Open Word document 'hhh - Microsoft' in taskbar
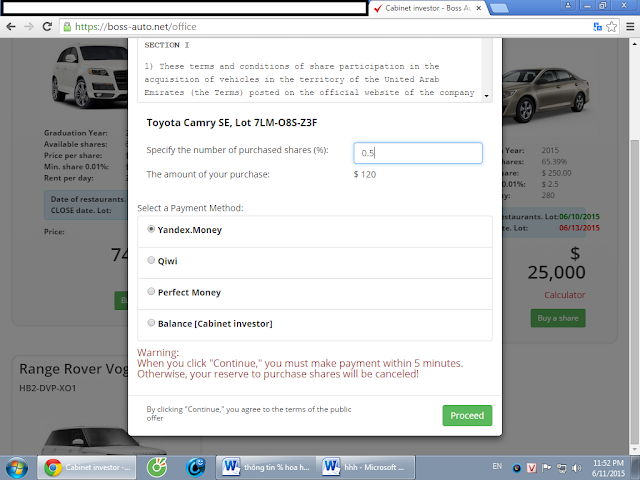 (366, 468)
